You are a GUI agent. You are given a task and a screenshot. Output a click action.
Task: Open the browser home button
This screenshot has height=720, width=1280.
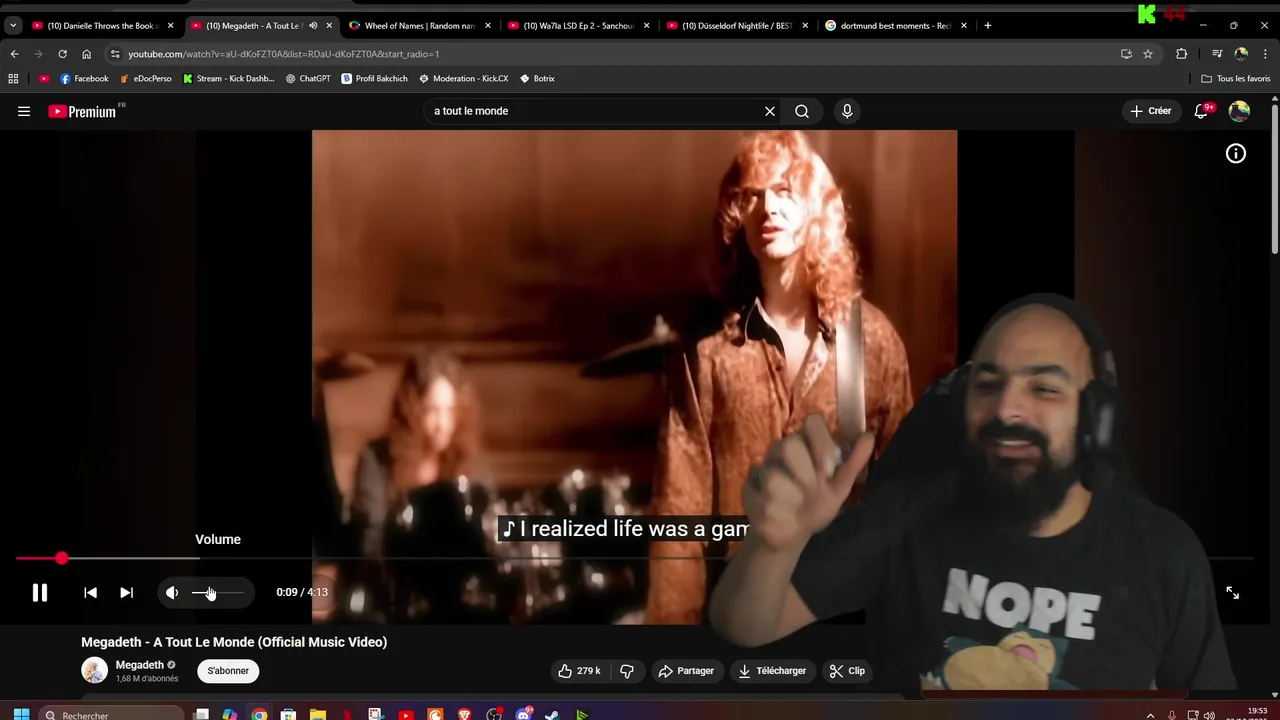click(86, 54)
